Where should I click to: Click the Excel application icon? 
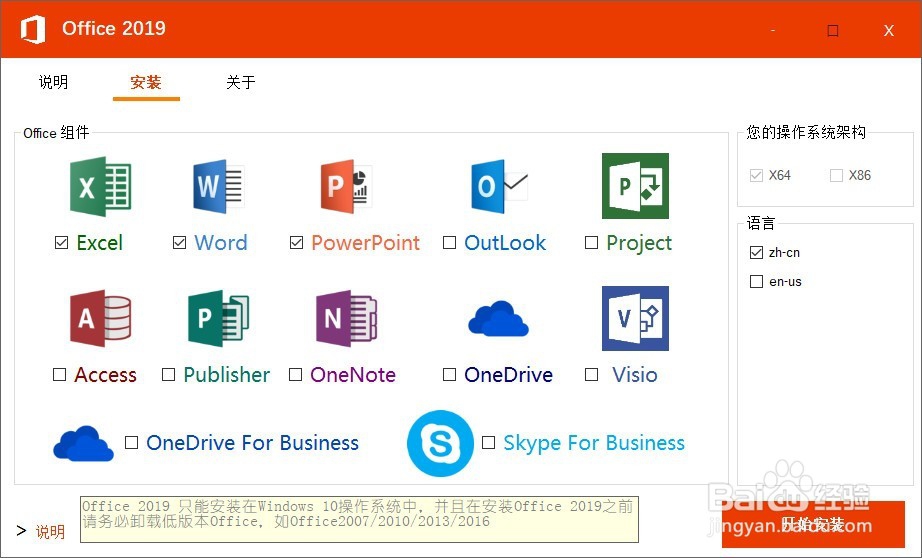tap(101, 186)
